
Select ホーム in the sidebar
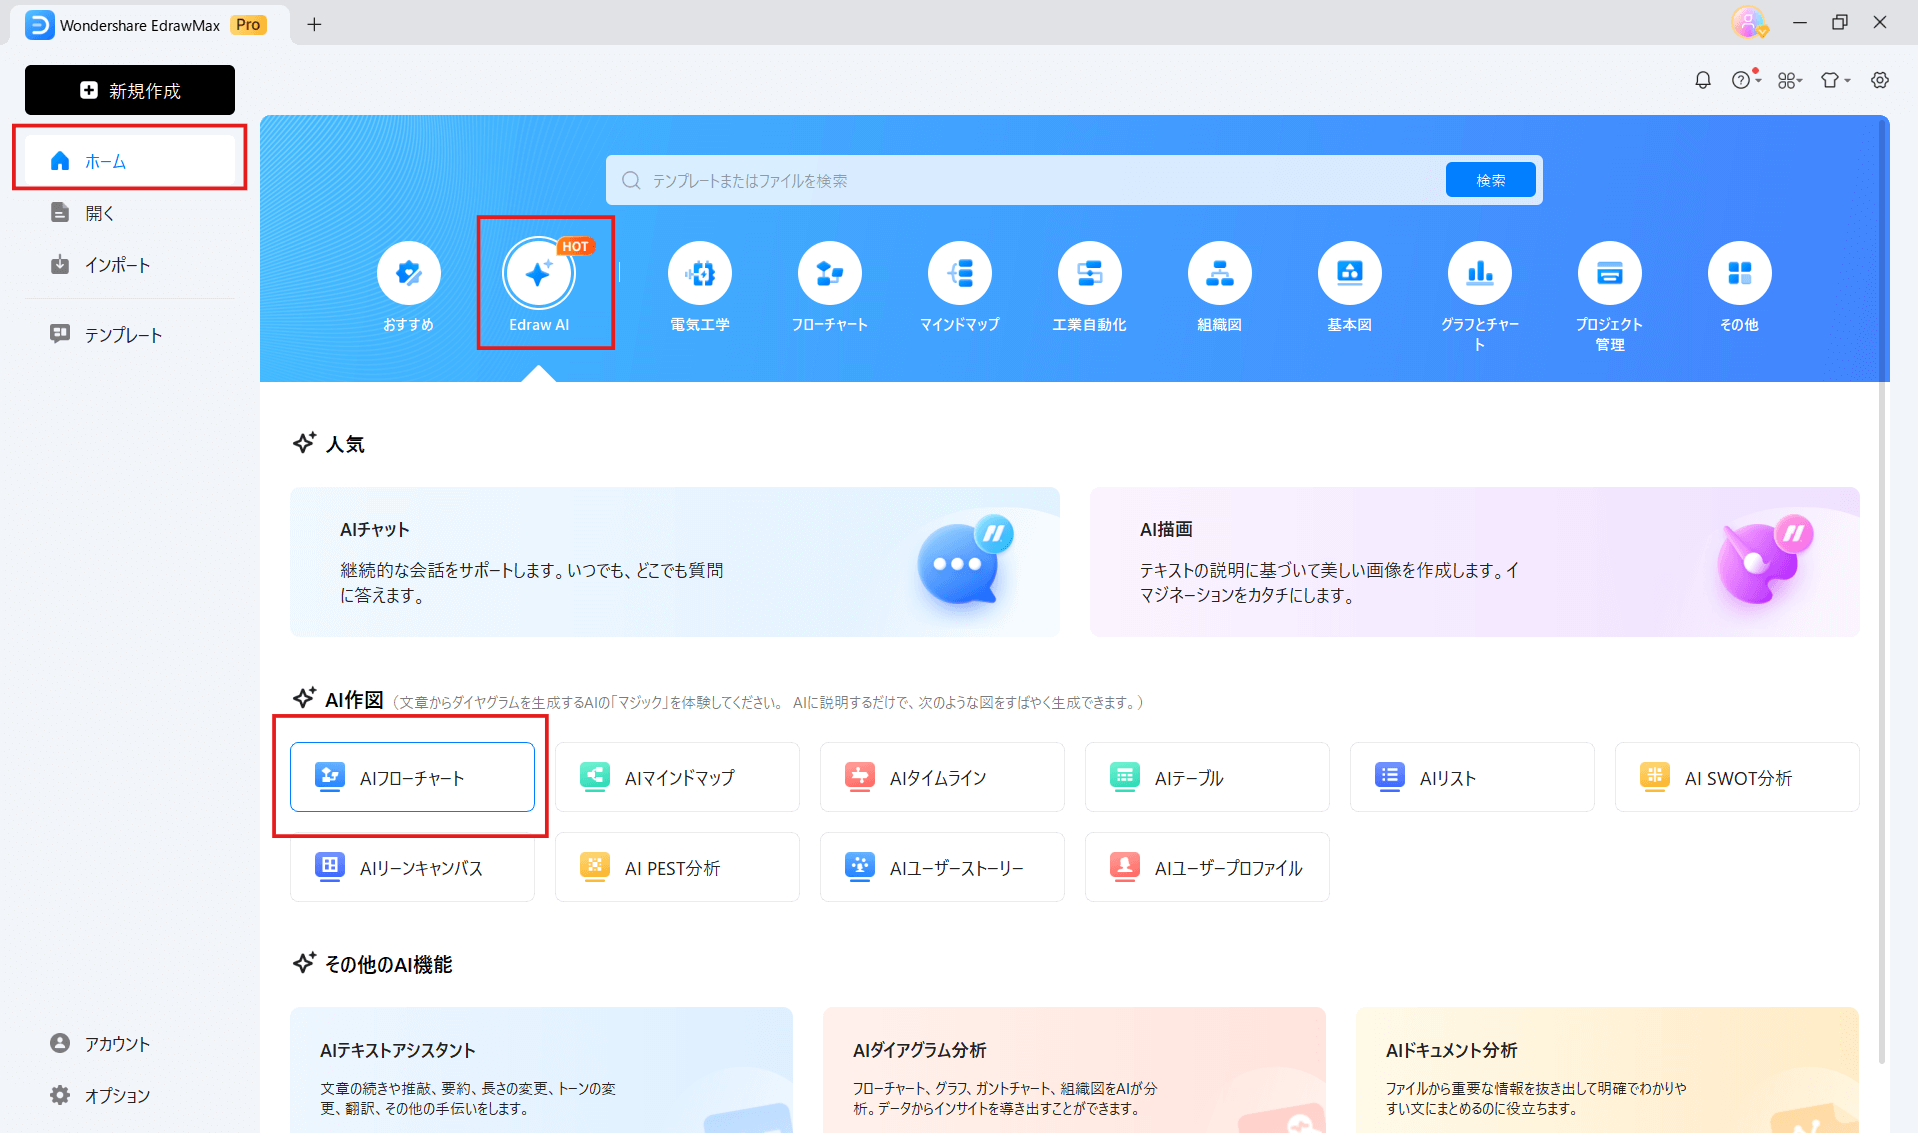tap(130, 160)
